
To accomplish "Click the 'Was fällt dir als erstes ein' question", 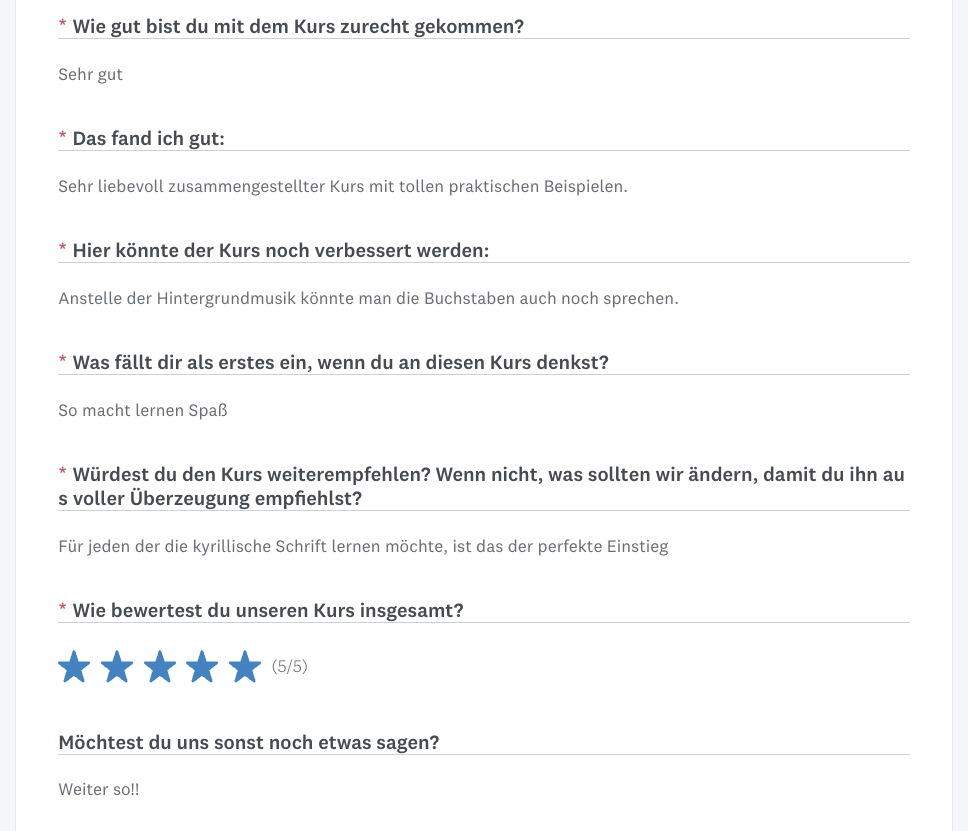I will coord(340,362).
